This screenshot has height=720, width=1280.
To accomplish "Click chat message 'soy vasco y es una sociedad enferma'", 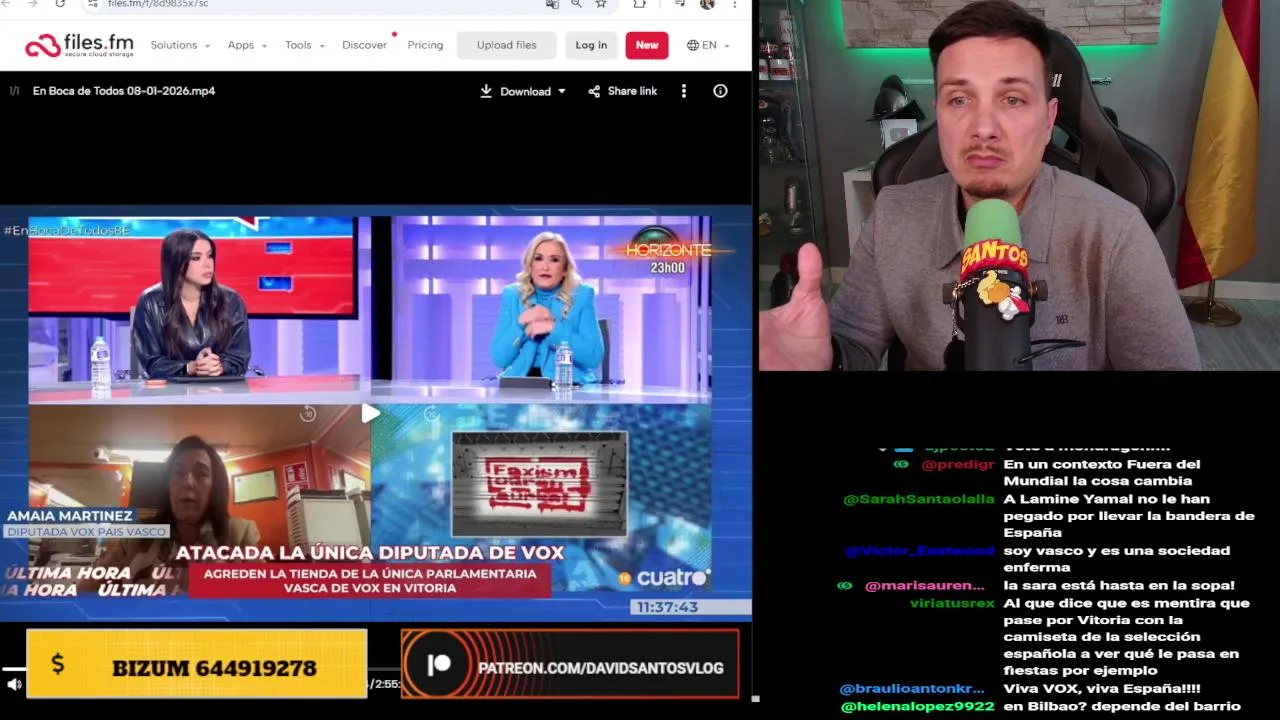I will [1117, 559].
